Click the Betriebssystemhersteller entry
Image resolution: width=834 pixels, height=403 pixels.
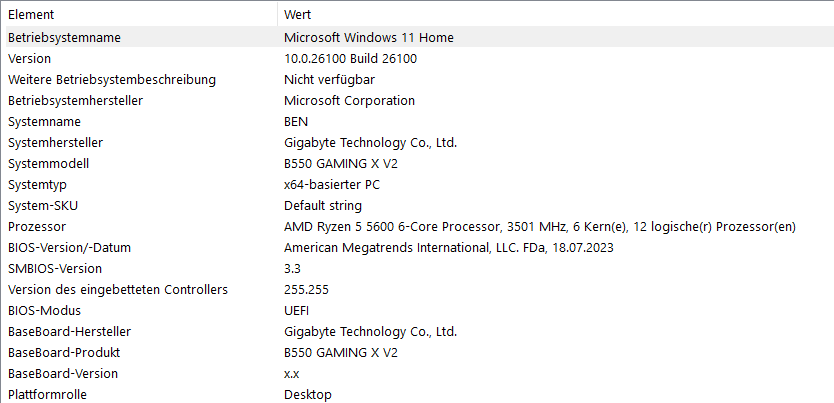[75, 100]
